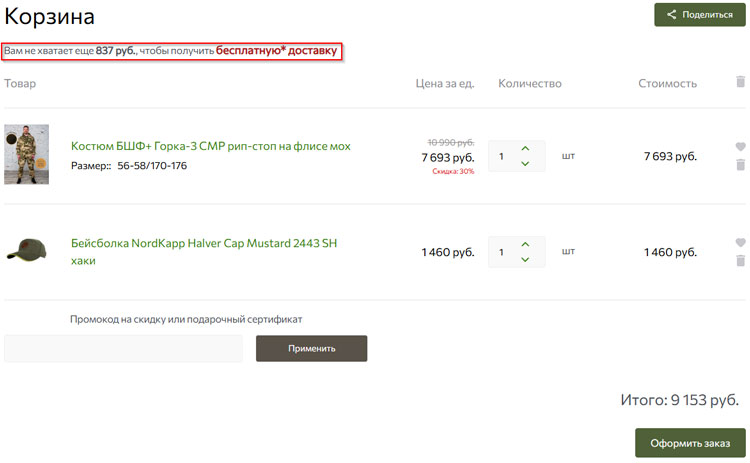This screenshot has width=750, height=463.
Task: Clear the cart with the header trash icon
Action: point(740,82)
